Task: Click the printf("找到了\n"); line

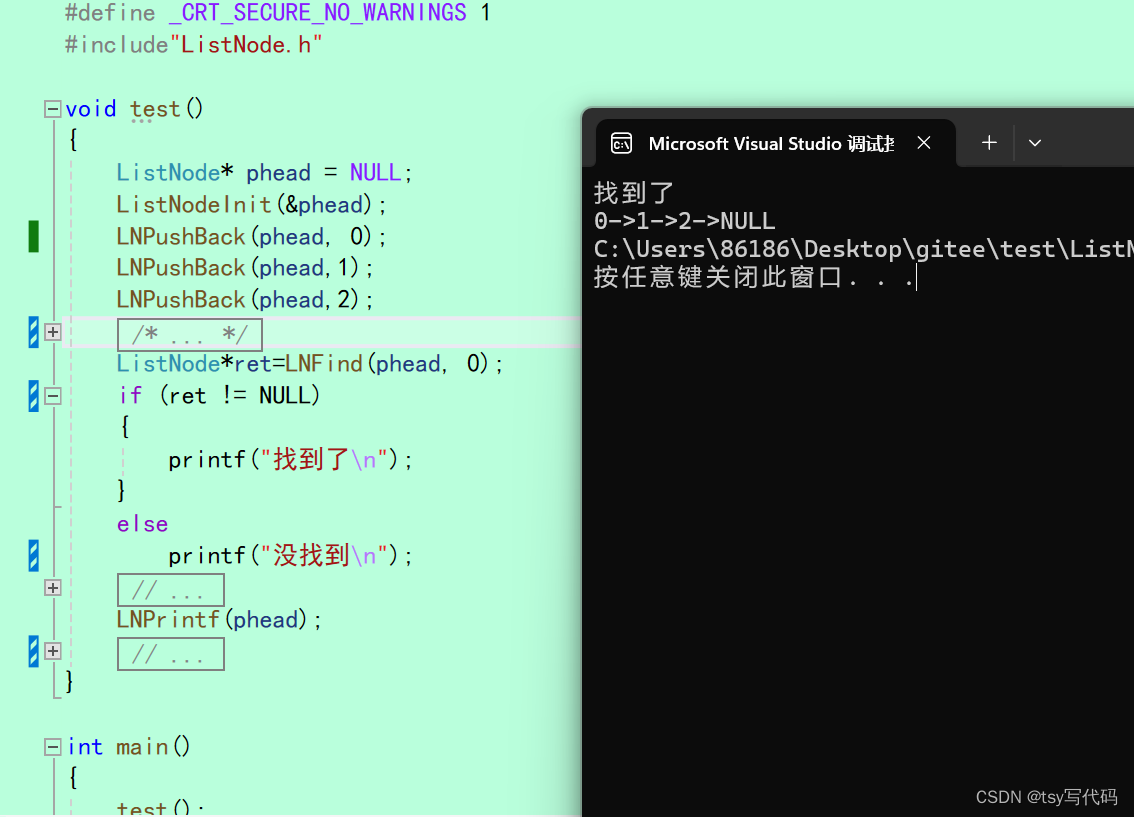Action: point(290,460)
